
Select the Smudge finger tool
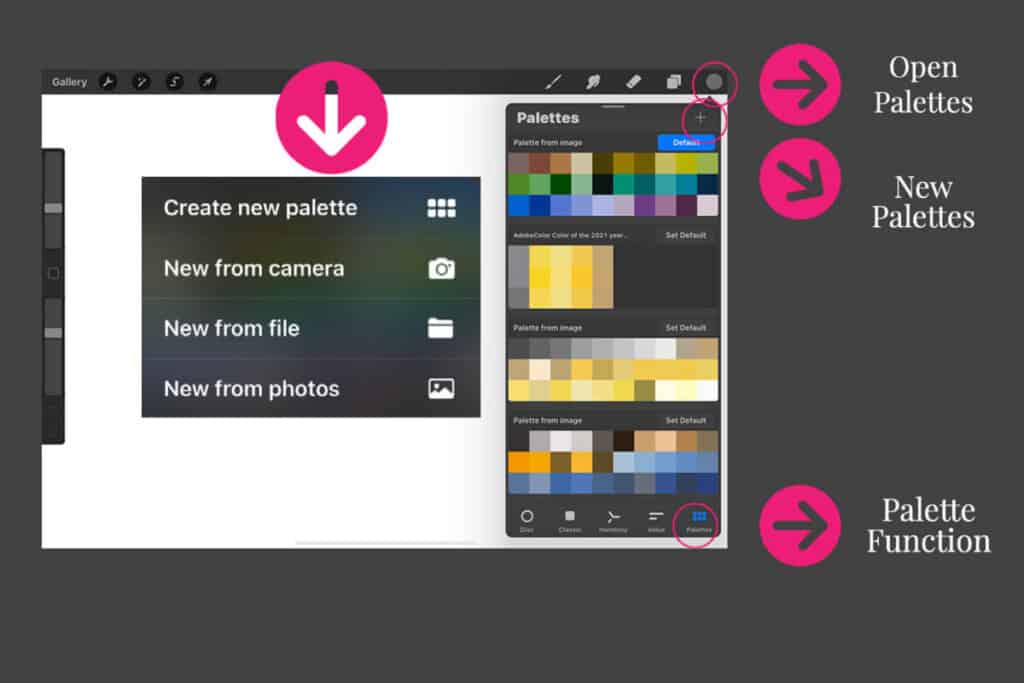592,82
